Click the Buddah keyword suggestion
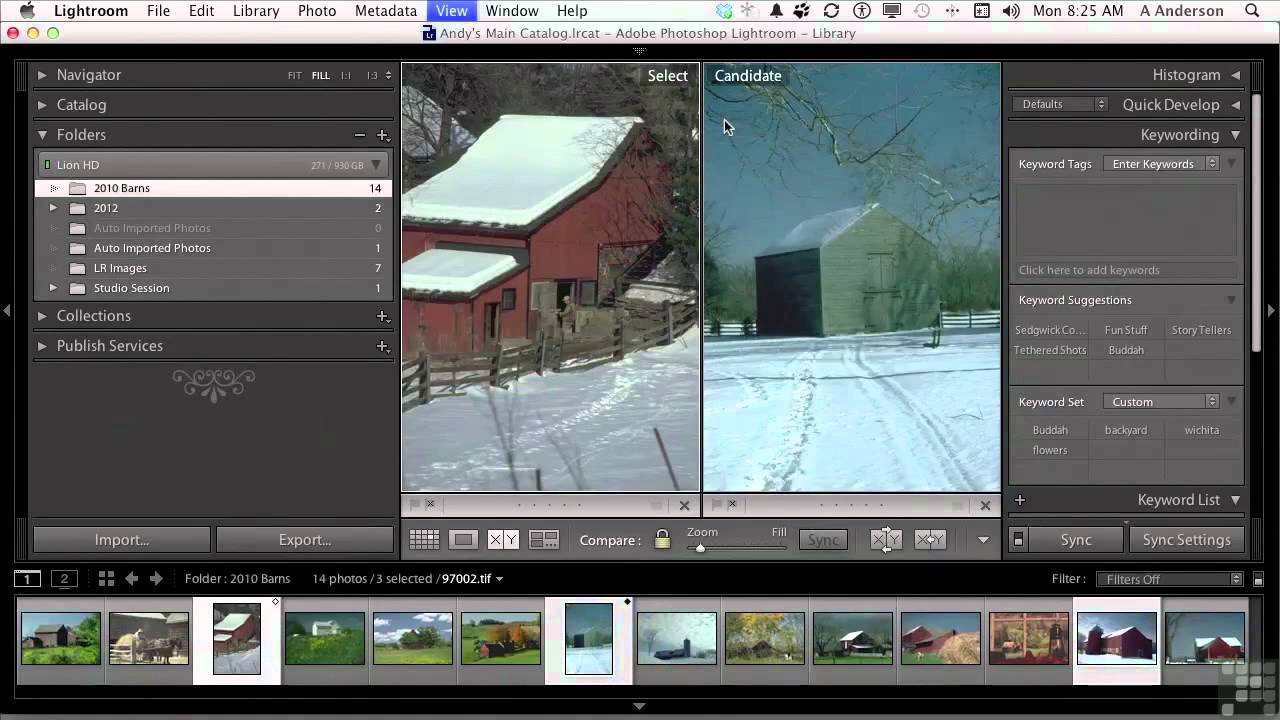The height and width of the screenshot is (720, 1280). pos(1126,350)
